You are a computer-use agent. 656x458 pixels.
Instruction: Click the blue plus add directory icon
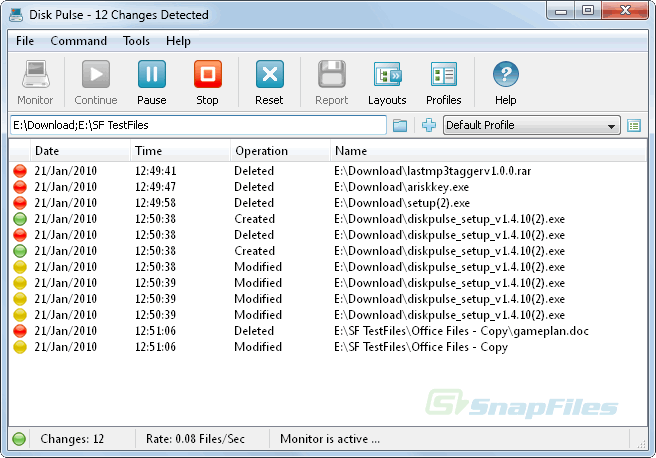pyautogui.click(x=428, y=125)
